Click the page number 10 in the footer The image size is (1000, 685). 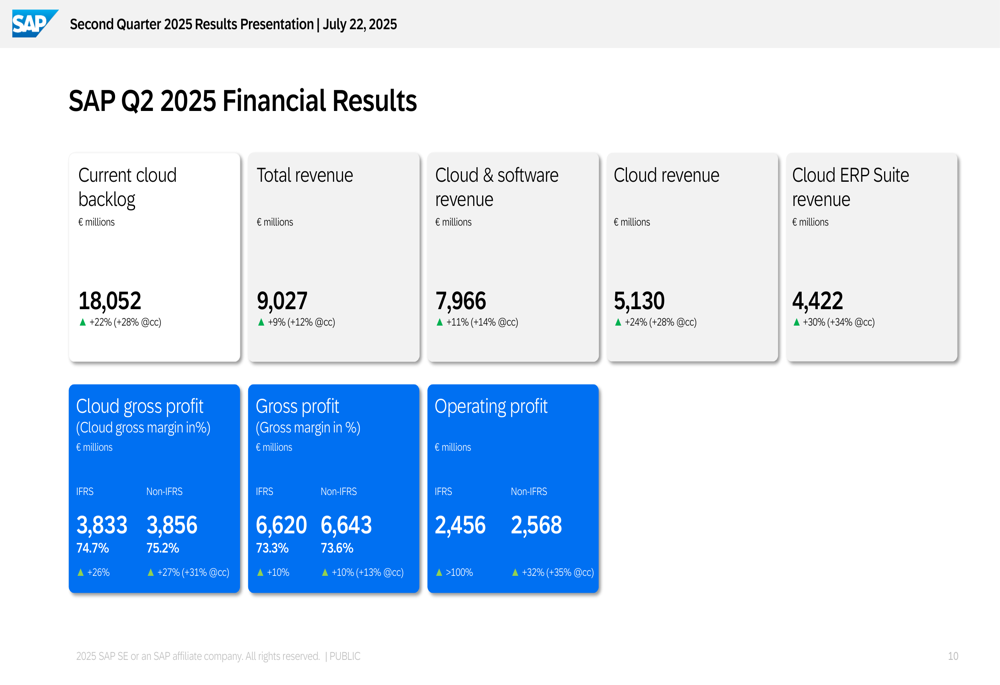coord(952,656)
